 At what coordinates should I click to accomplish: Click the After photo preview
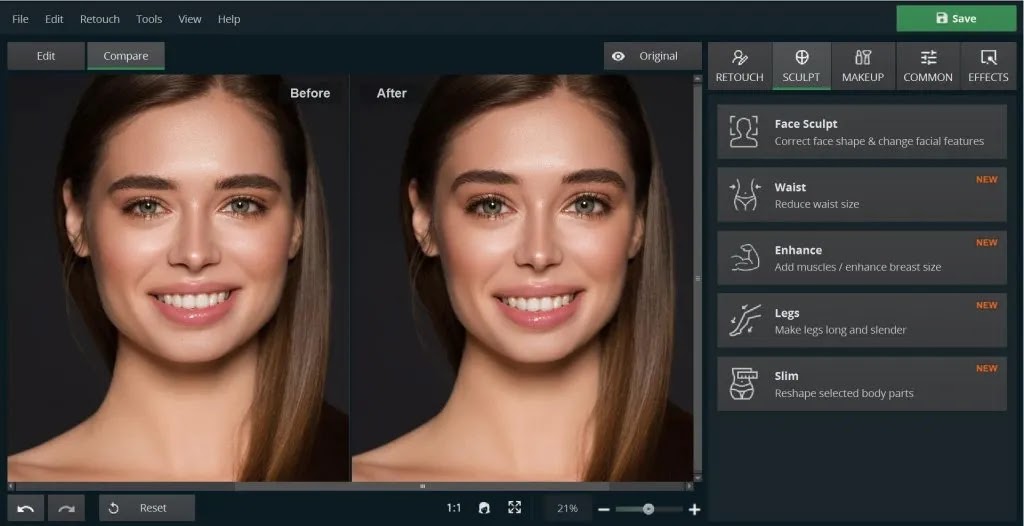tap(522, 278)
